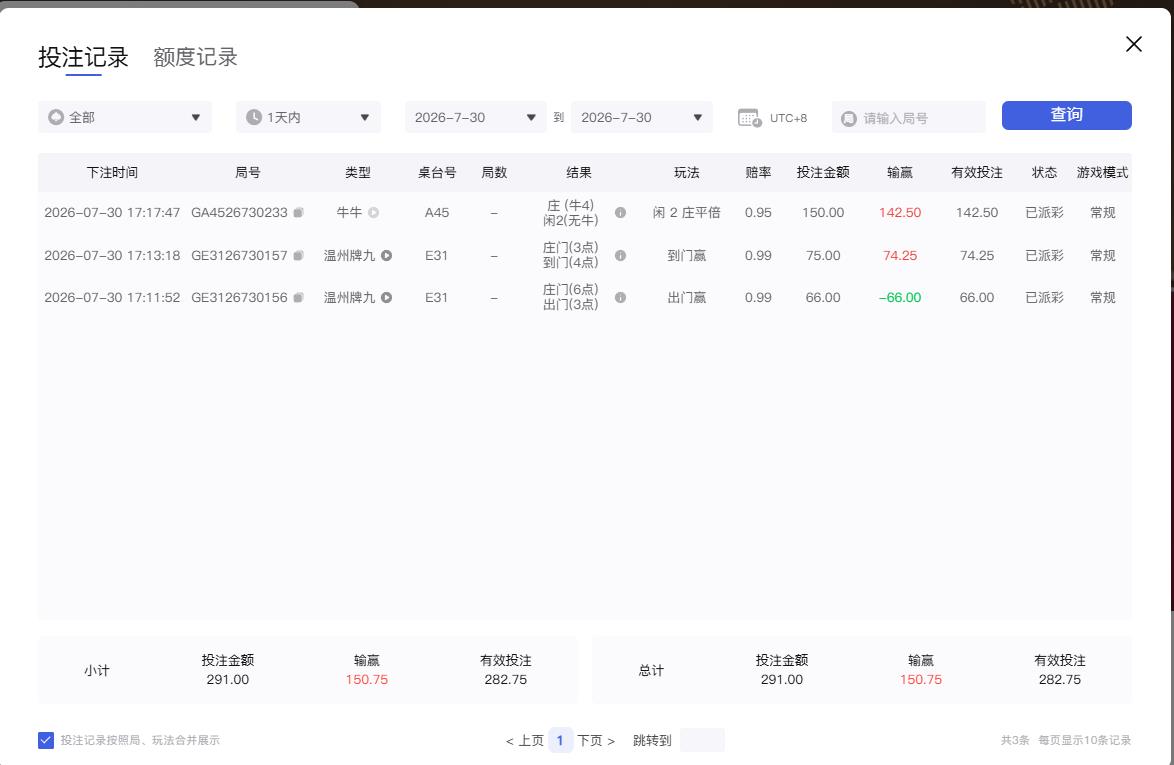
Task: Select page 1 in pagination
Action: [560, 740]
